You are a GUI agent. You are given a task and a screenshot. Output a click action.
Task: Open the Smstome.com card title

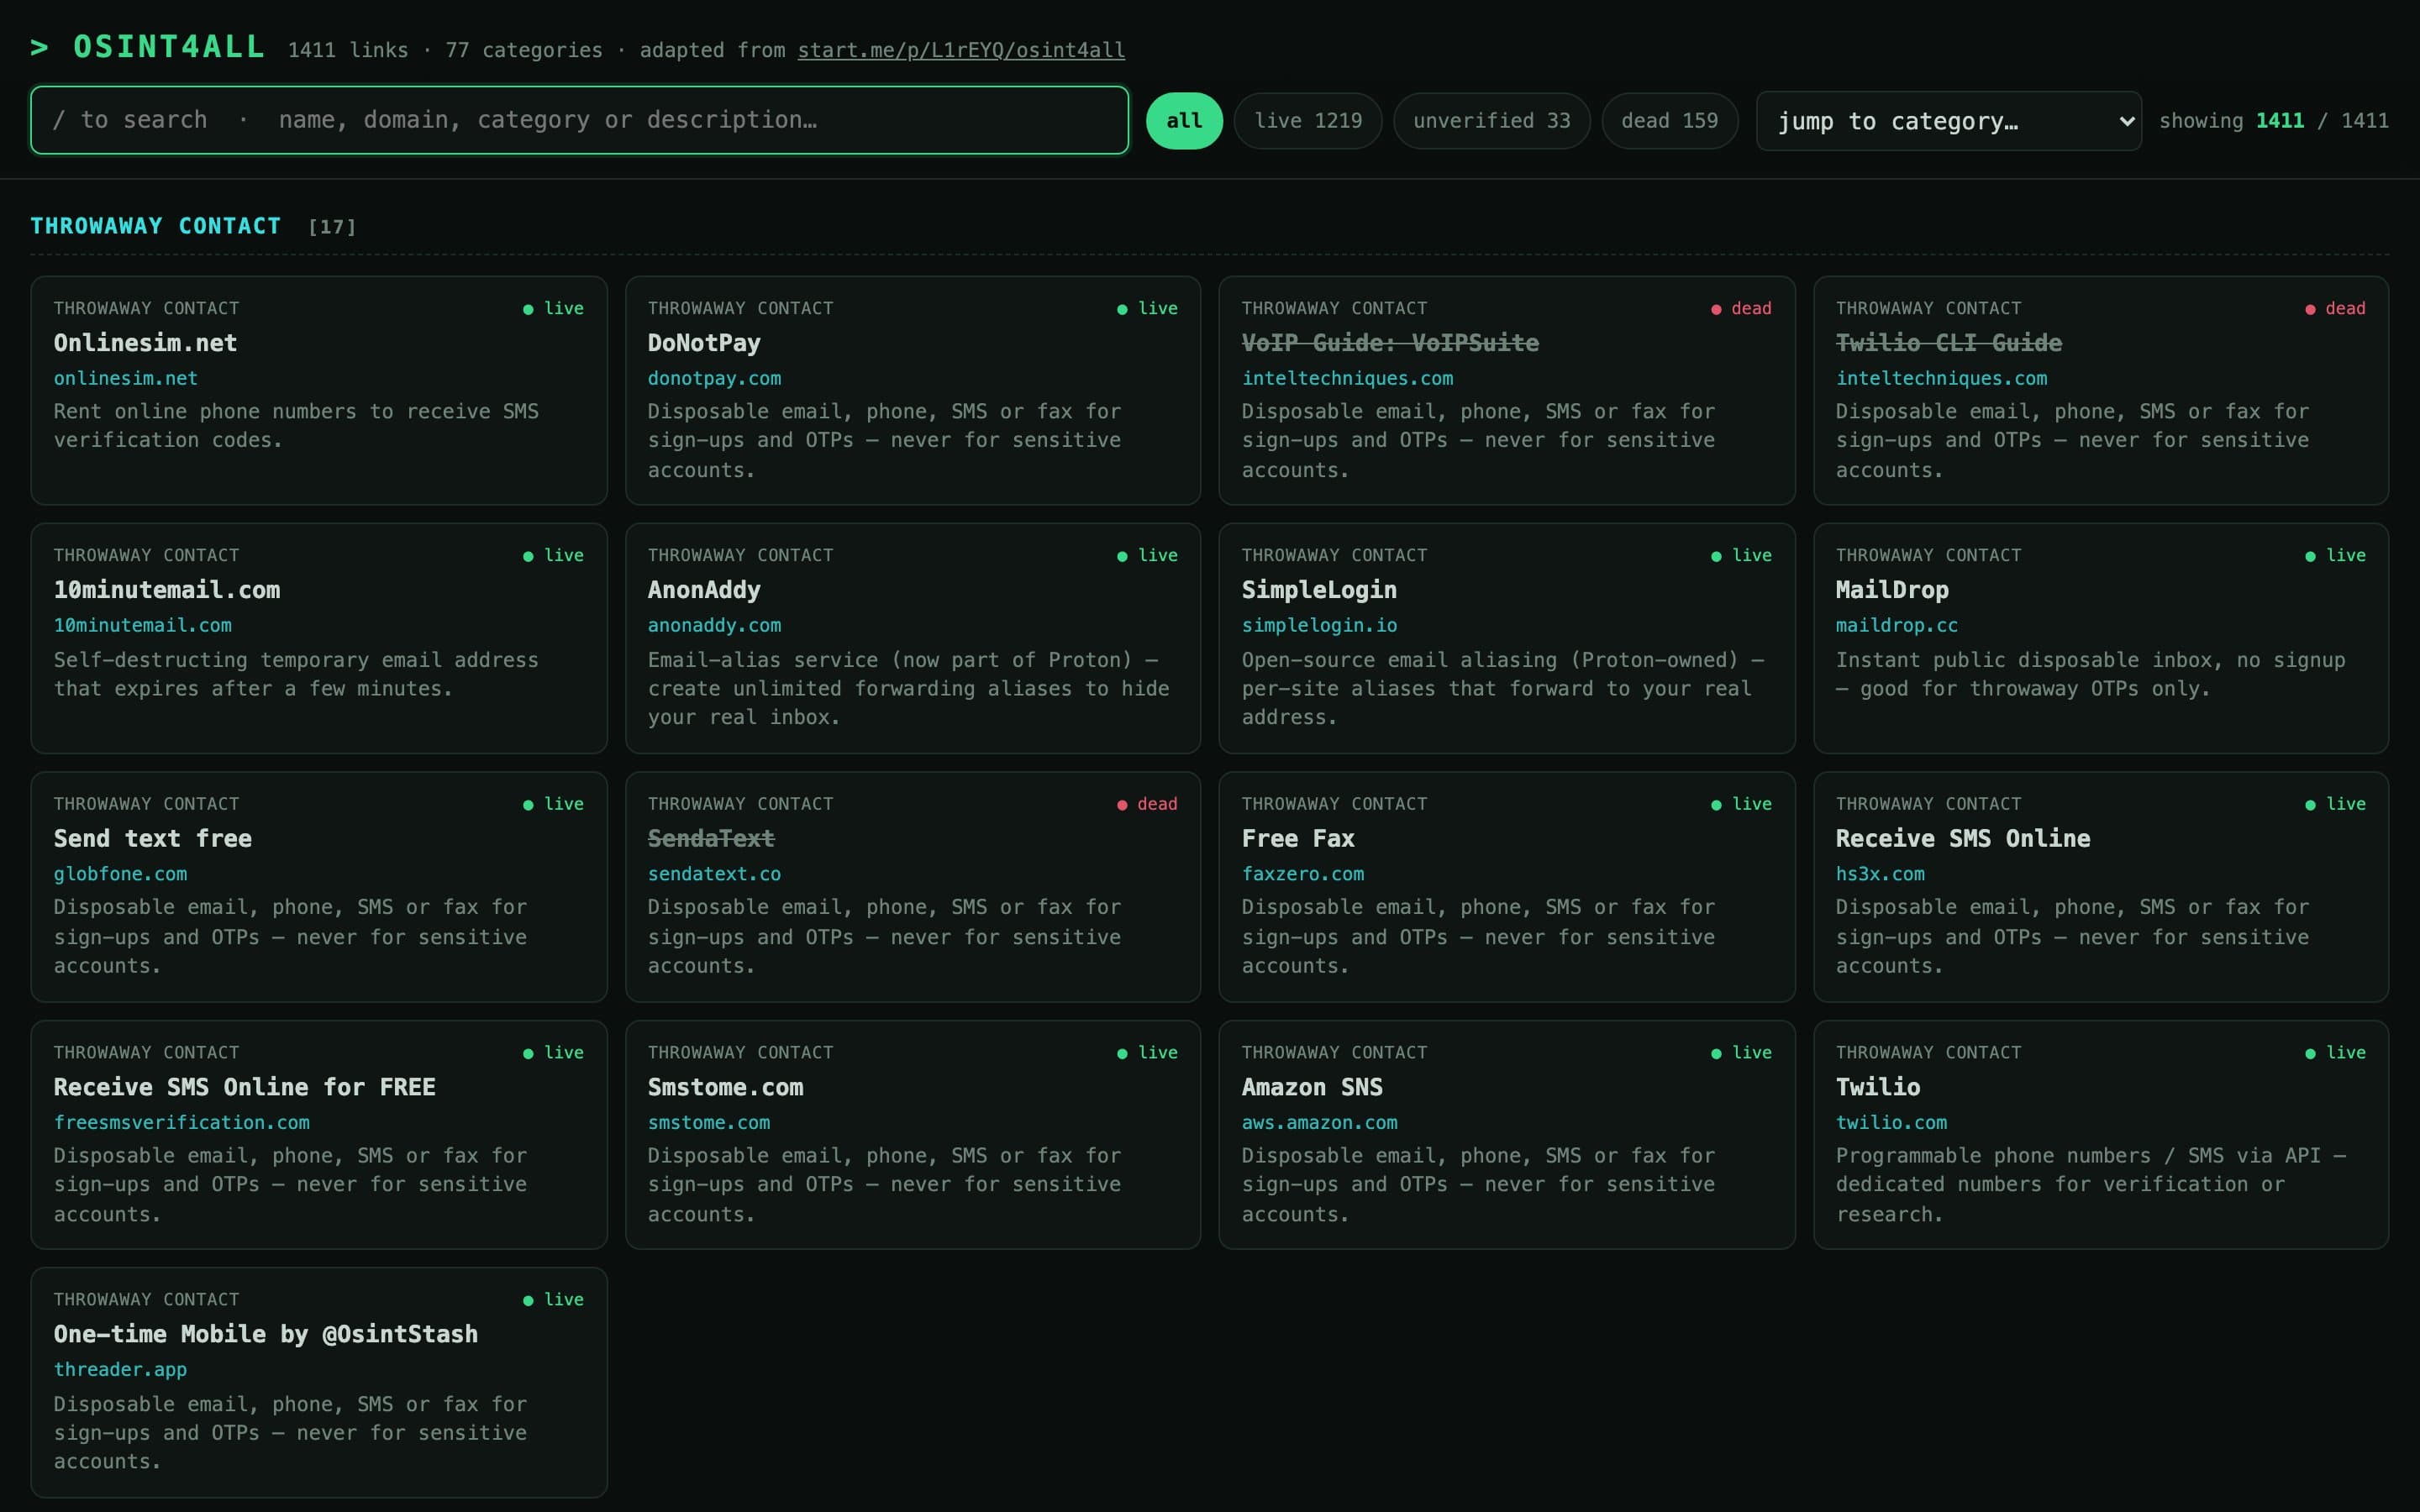tap(725, 1087)
